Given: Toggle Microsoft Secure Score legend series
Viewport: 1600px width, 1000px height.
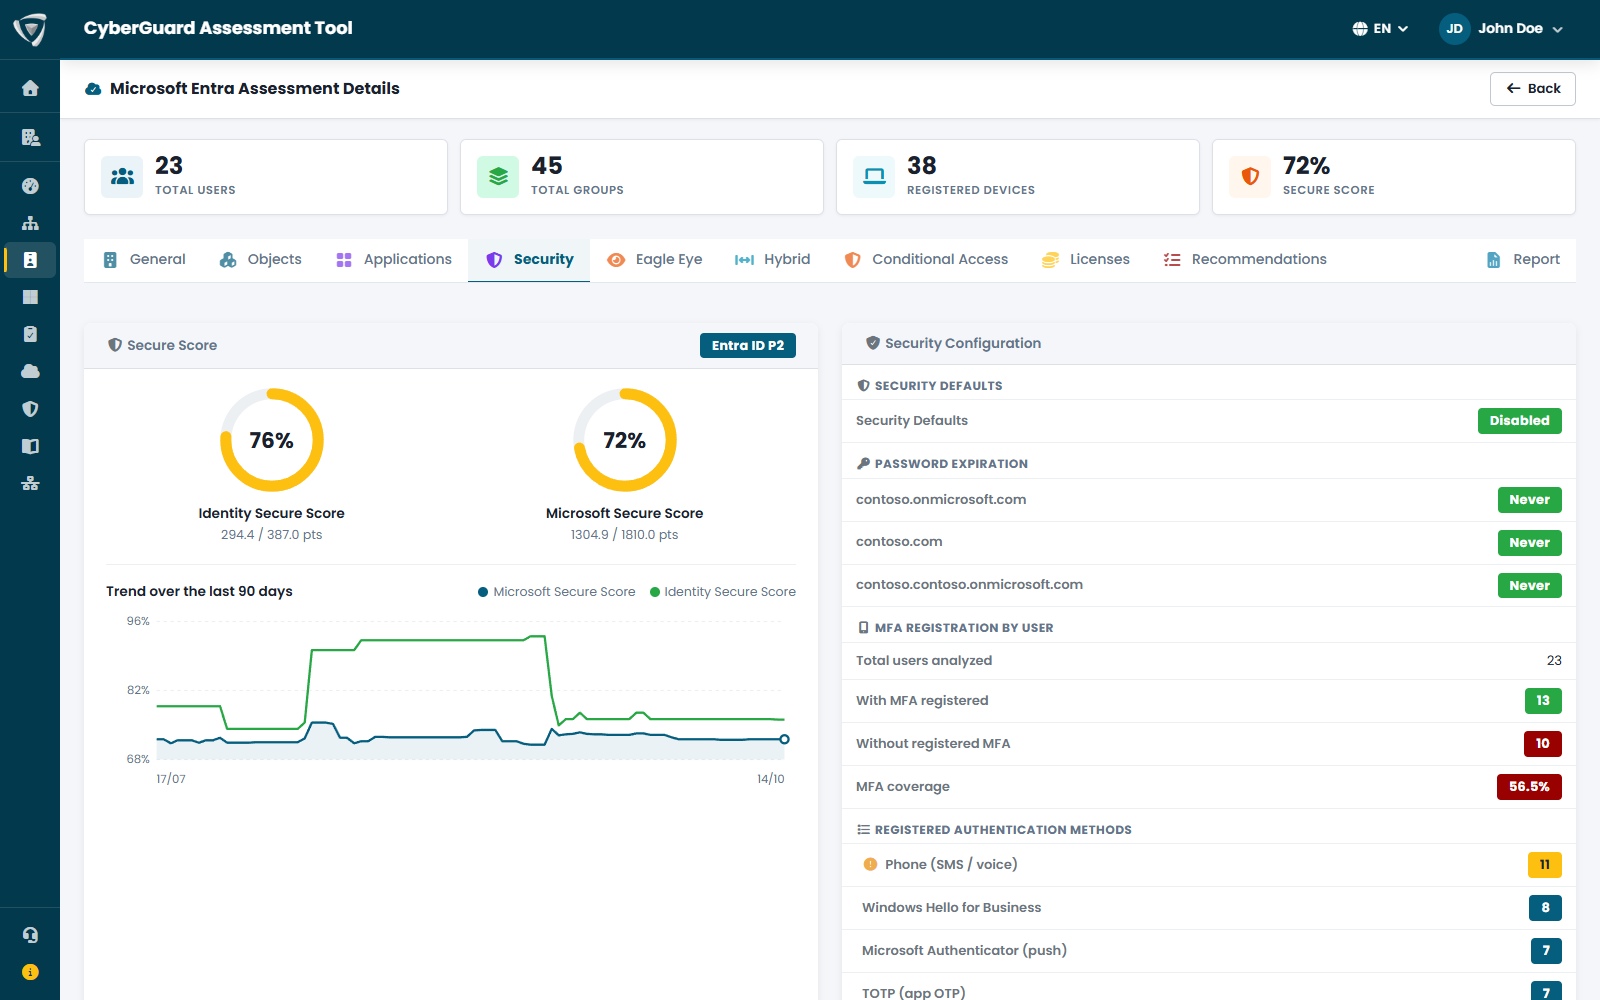Looking at the screenshot, I should tap(557, 592).
